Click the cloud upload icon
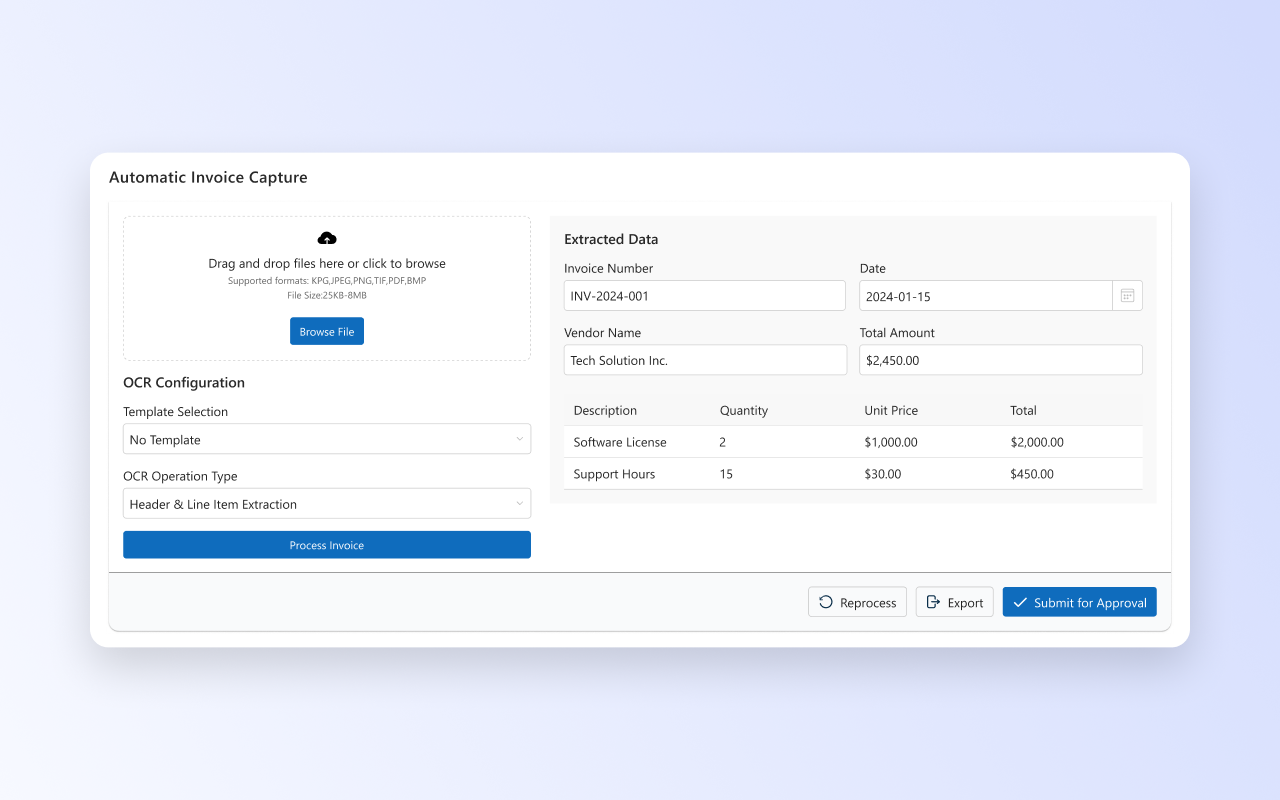This screenshot has height=800, width=1280. 327,238
